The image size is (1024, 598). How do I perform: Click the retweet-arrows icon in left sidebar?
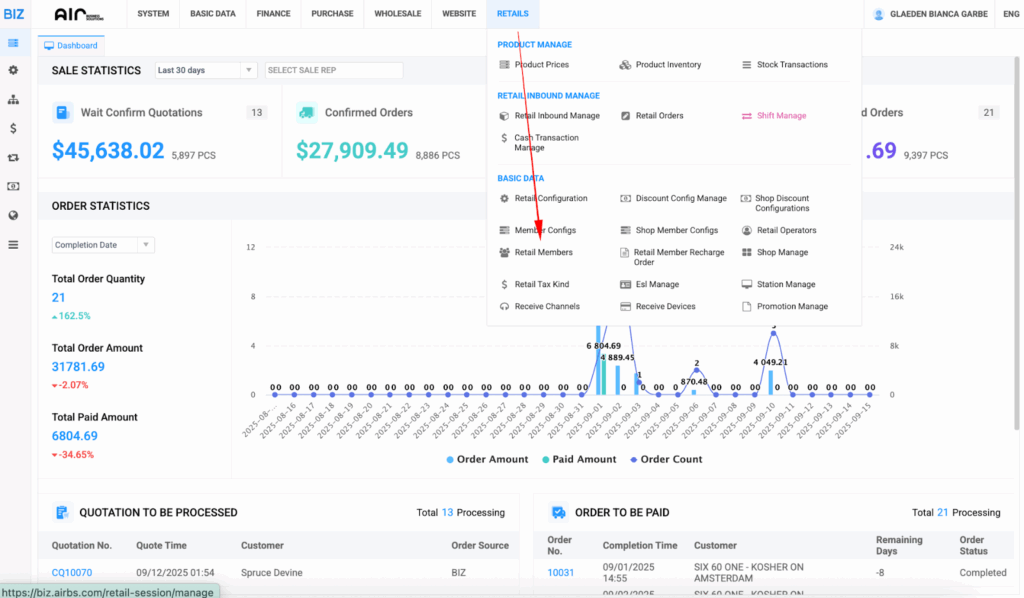click(13, 158)
